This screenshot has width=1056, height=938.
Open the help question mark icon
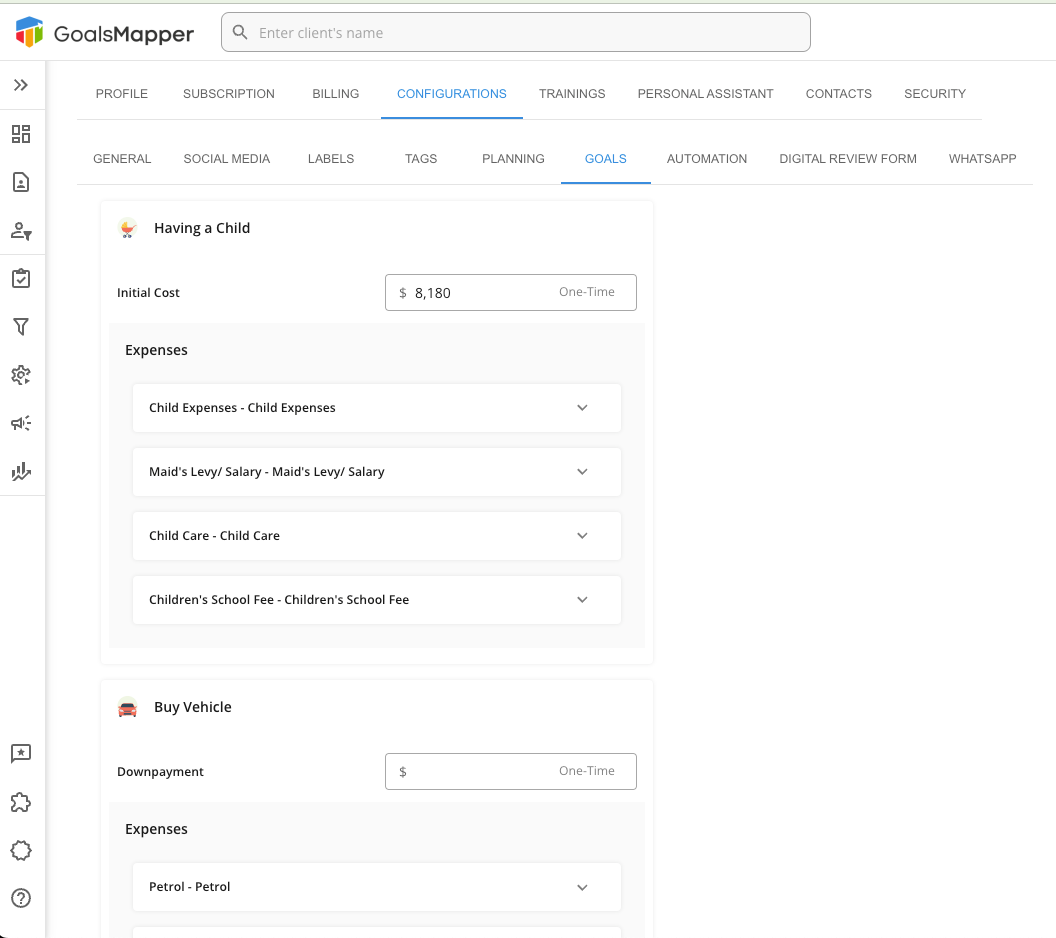(21, 898)
